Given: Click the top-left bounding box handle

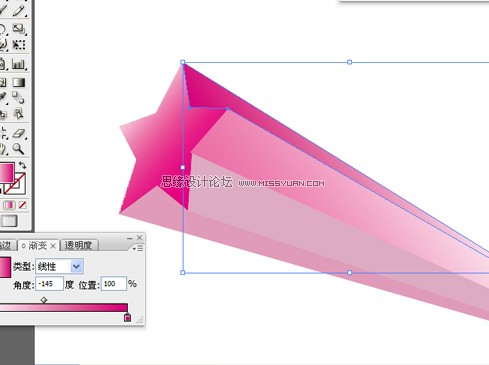Looking at the screenshot, I should pos(183,62).
